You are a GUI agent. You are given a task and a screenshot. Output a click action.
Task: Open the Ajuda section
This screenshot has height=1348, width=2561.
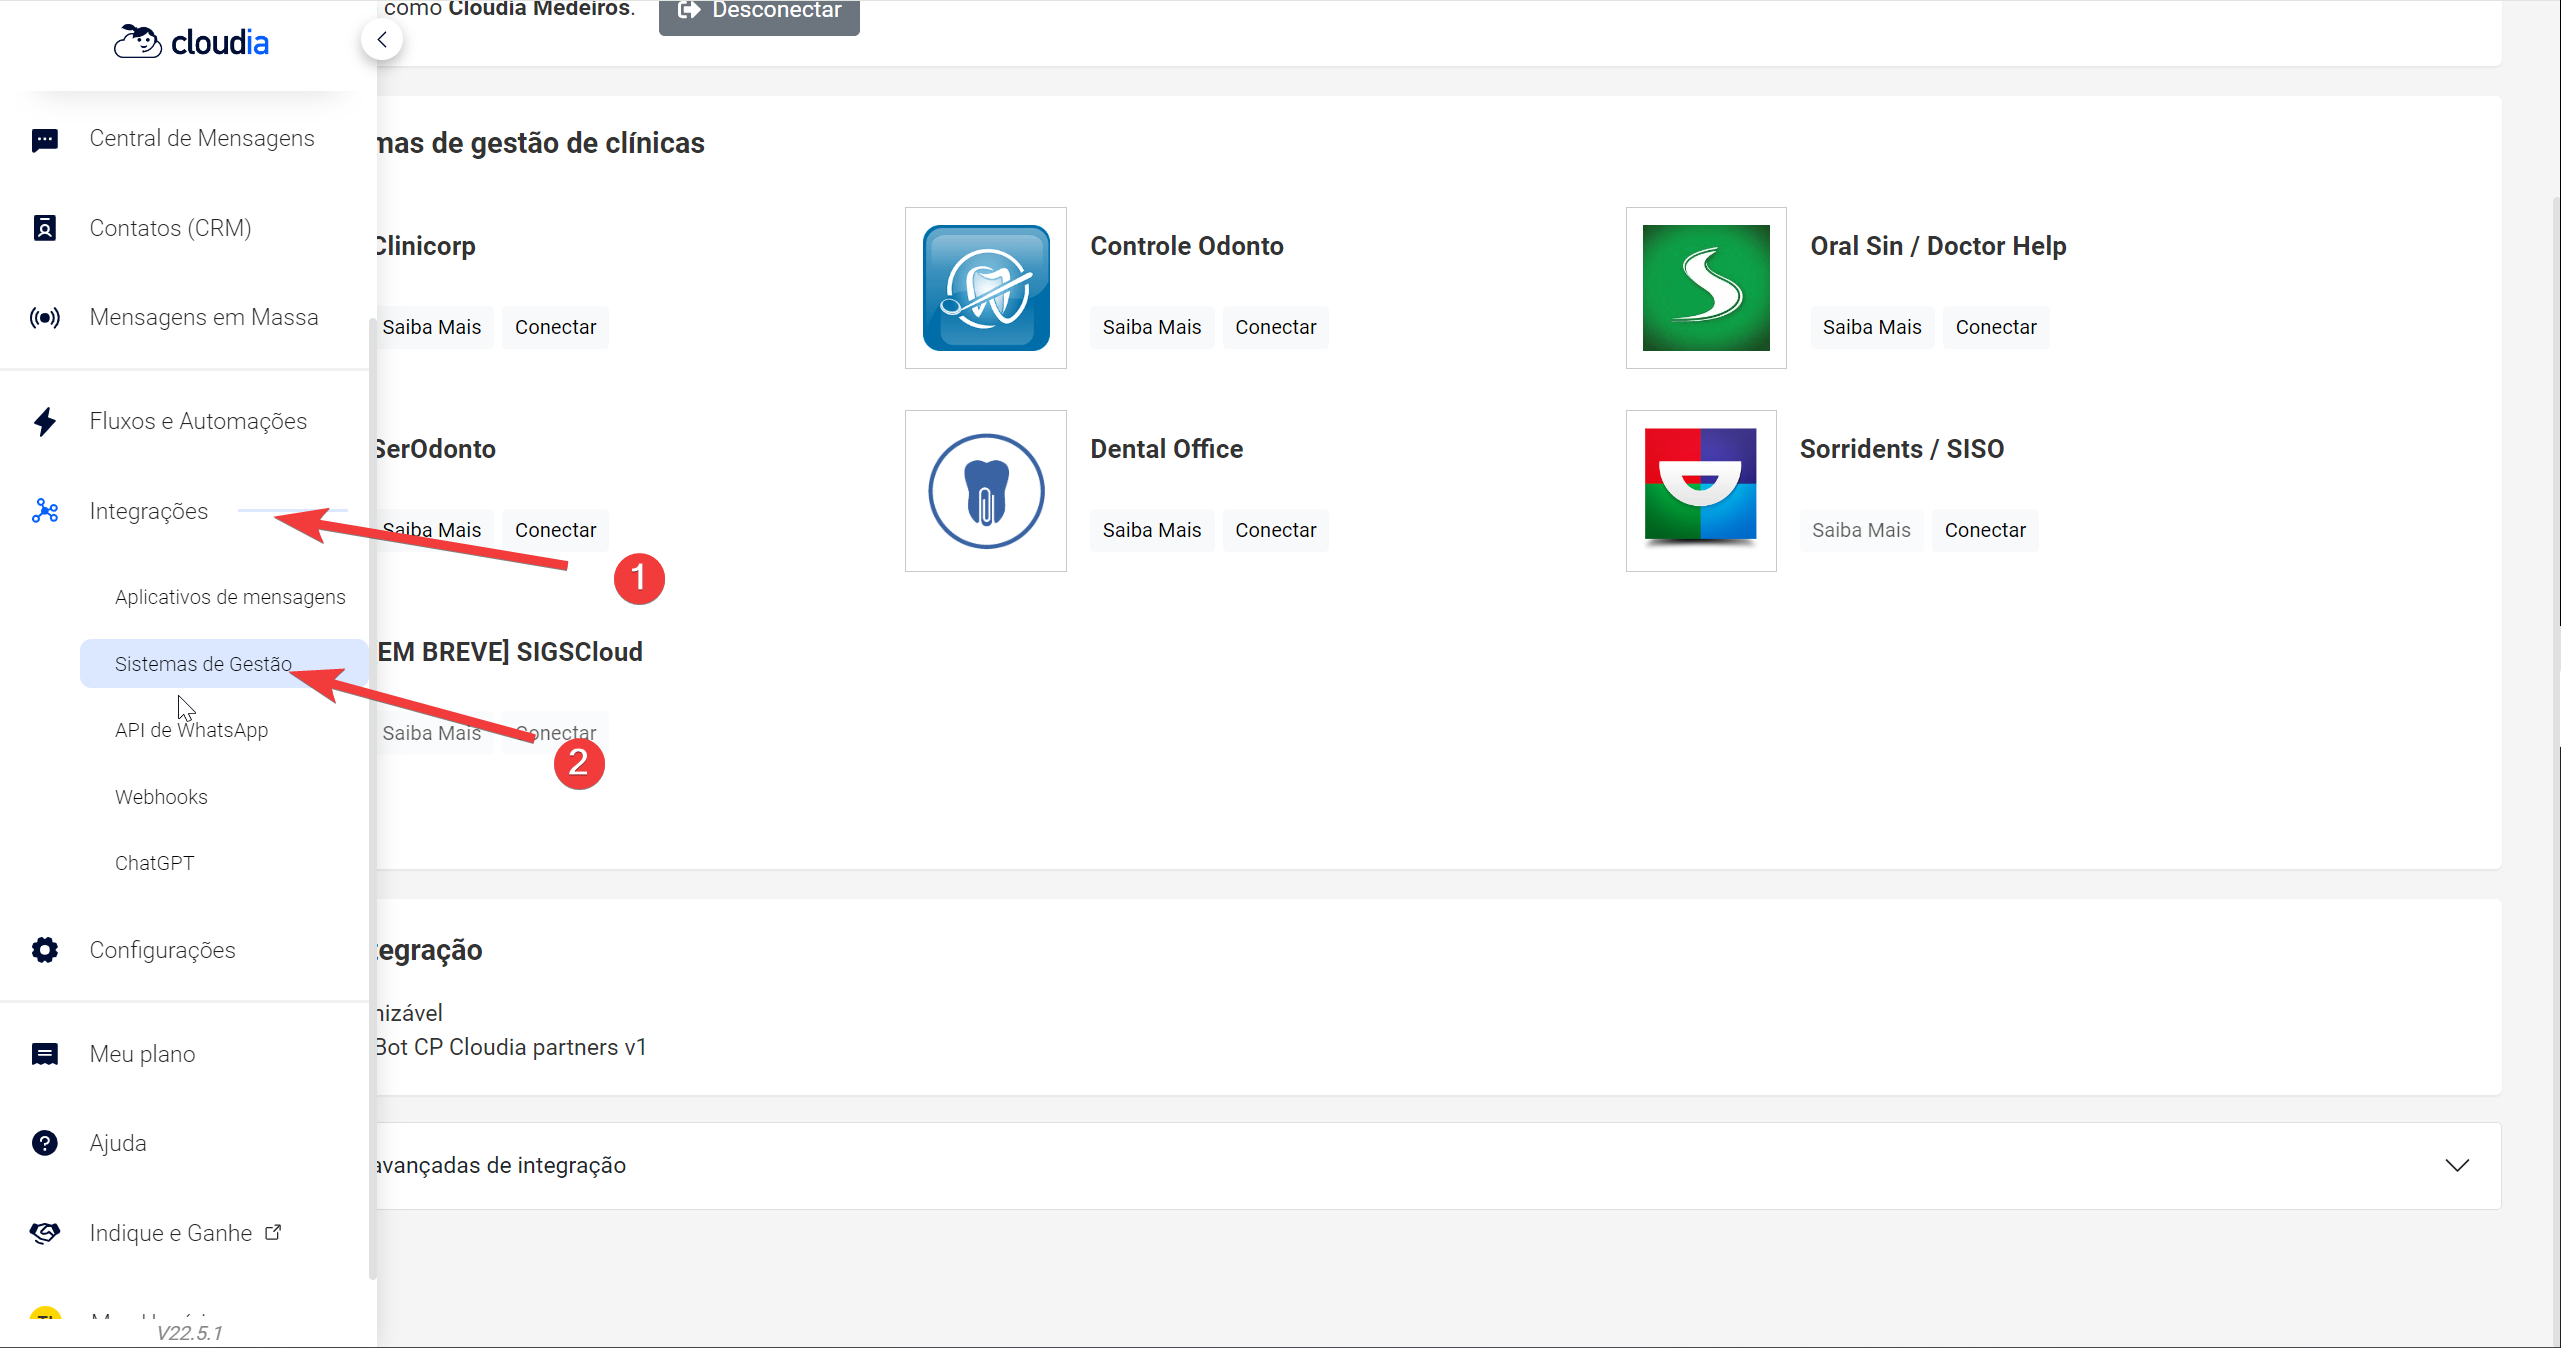118,1143
